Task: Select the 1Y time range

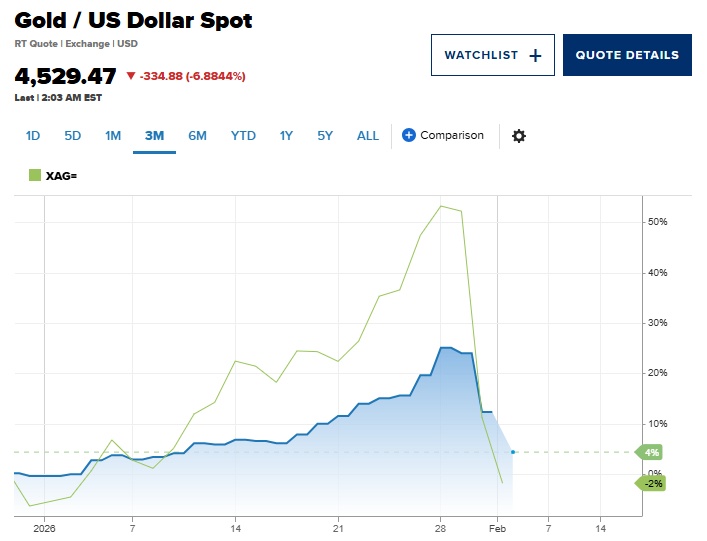Action: (286, 136)
